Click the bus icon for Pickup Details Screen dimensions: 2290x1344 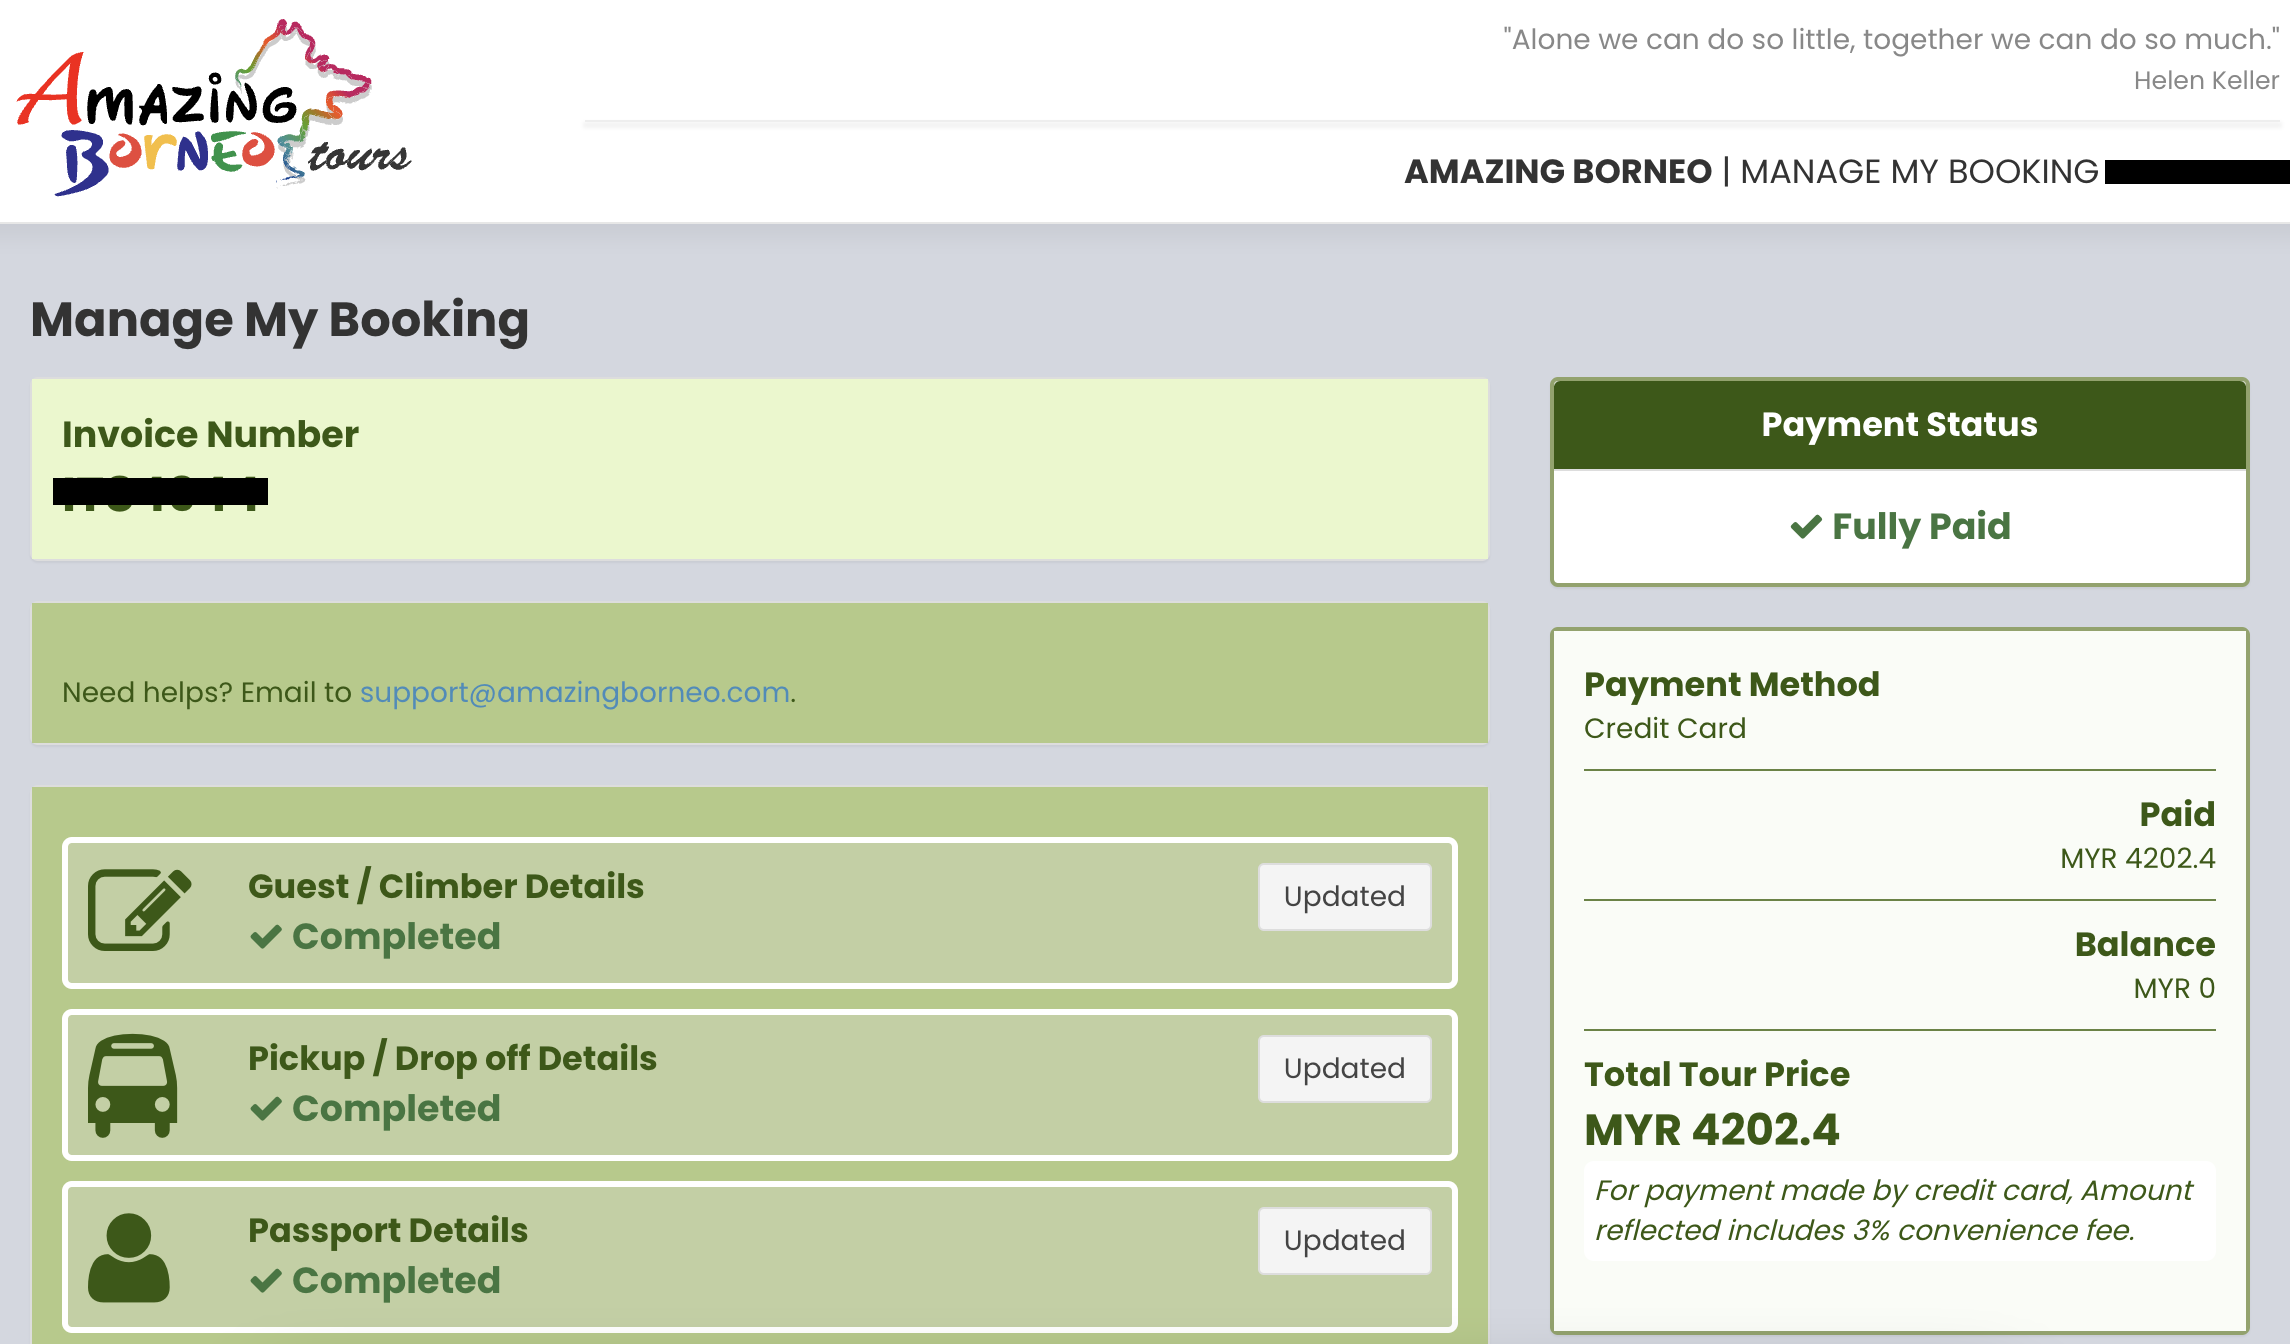(x=133, y=1085)
